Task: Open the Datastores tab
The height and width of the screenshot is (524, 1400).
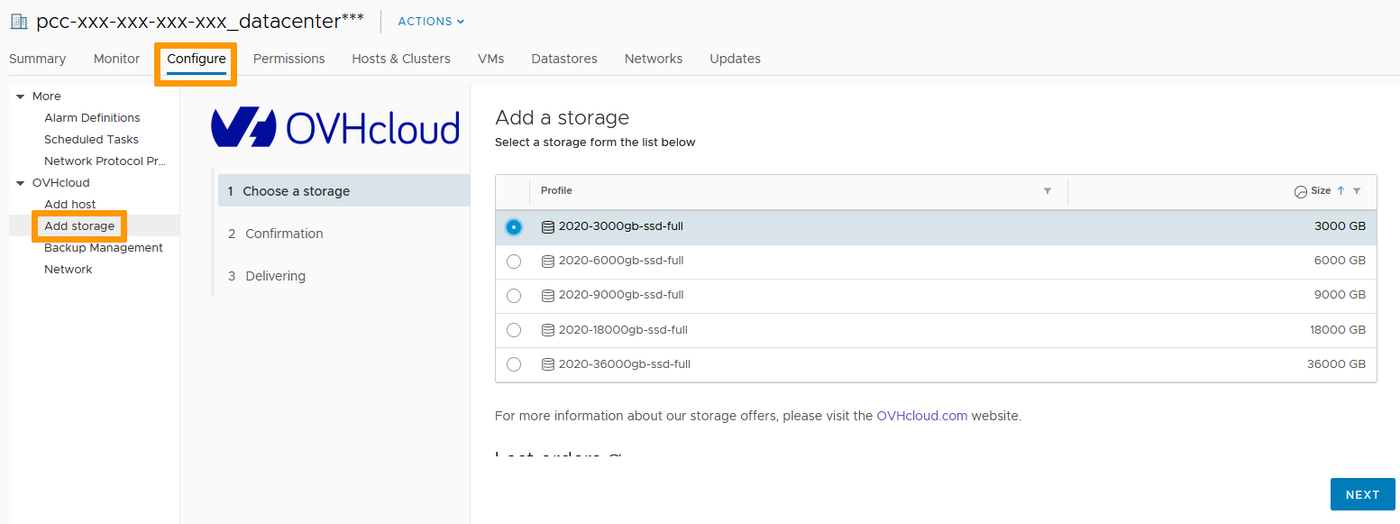Action: [564, 59]
